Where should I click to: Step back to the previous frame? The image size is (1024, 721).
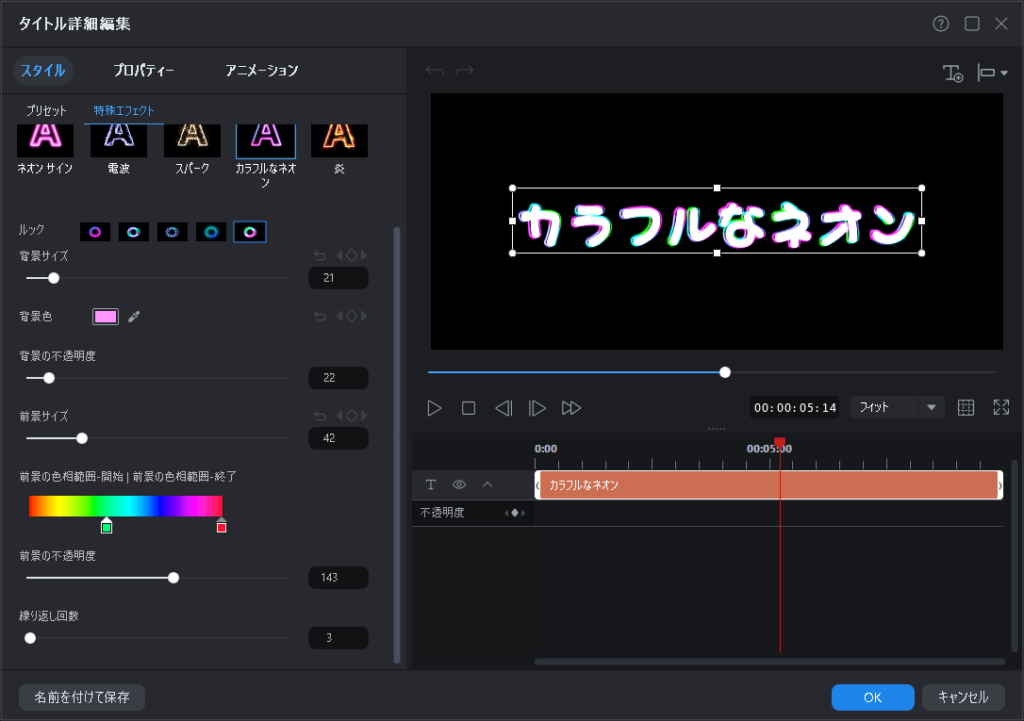[x=503, y=408]
